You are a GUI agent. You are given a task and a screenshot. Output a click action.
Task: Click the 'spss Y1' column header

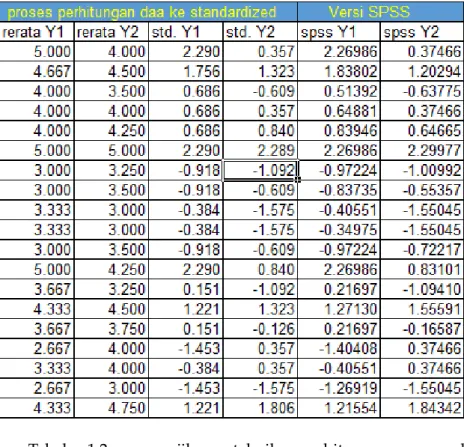coord(339,32)
